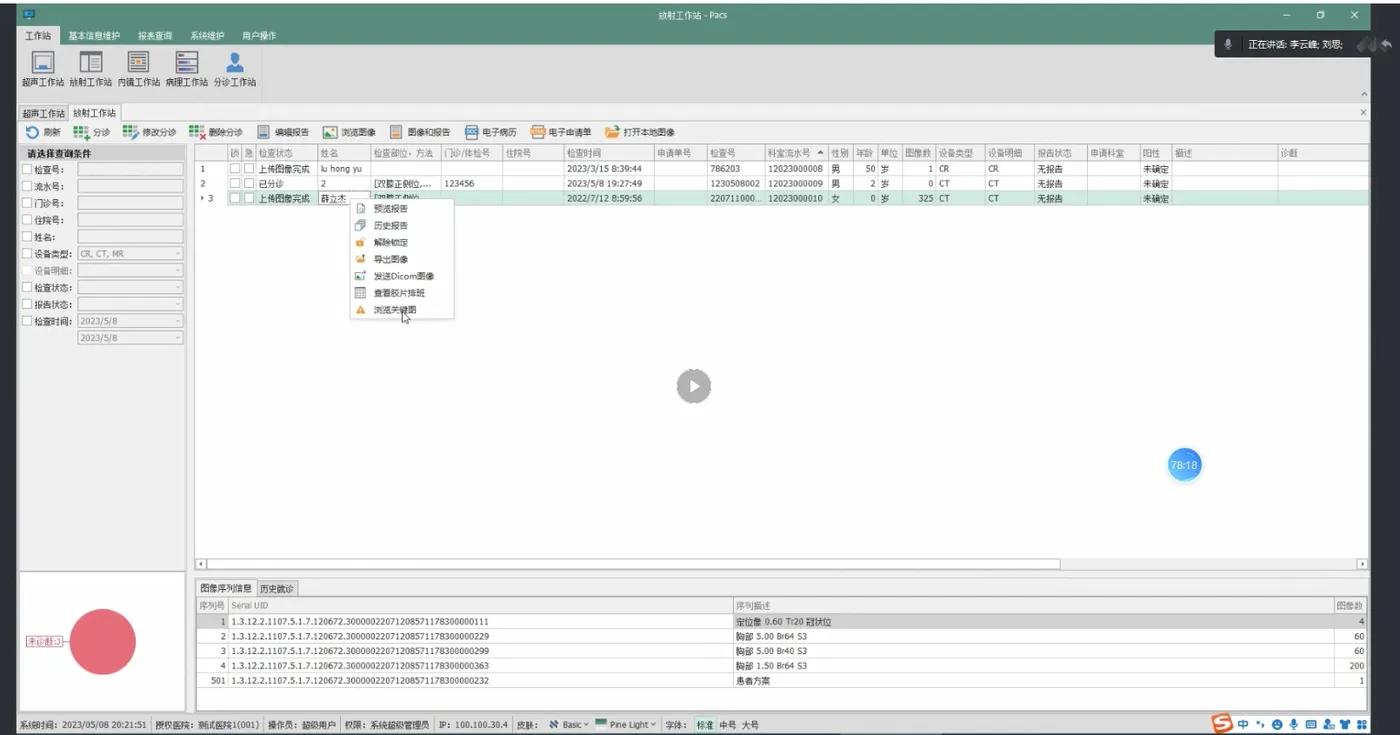Viewport: 1400px width, 735px height.
Task: Choose 历史报告 in the context menu
Action: tap(402, 225)
